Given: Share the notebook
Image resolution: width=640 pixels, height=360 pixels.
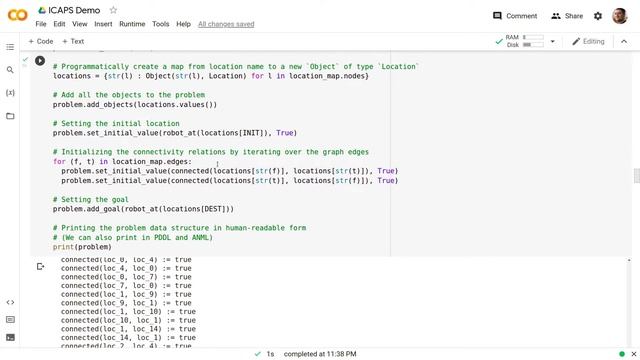Looking at the screenshot, I should click(567, 16).
